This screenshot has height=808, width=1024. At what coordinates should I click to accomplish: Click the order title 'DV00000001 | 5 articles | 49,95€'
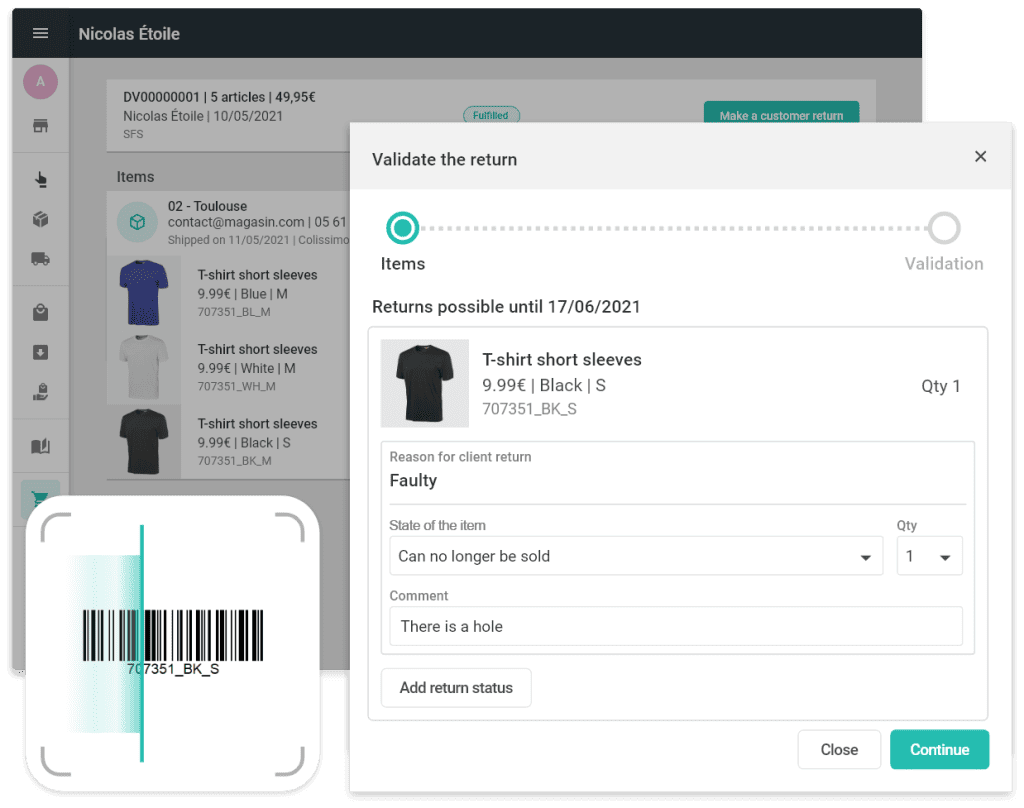pyautogui.click(x=219, y=97)
